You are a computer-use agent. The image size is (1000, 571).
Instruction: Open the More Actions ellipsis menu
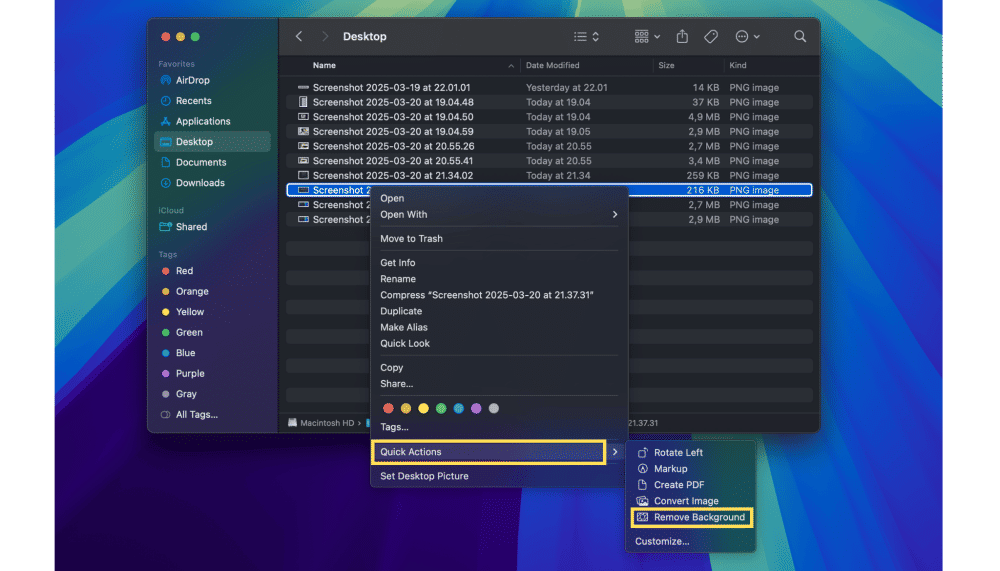click(x=747, y=36)
